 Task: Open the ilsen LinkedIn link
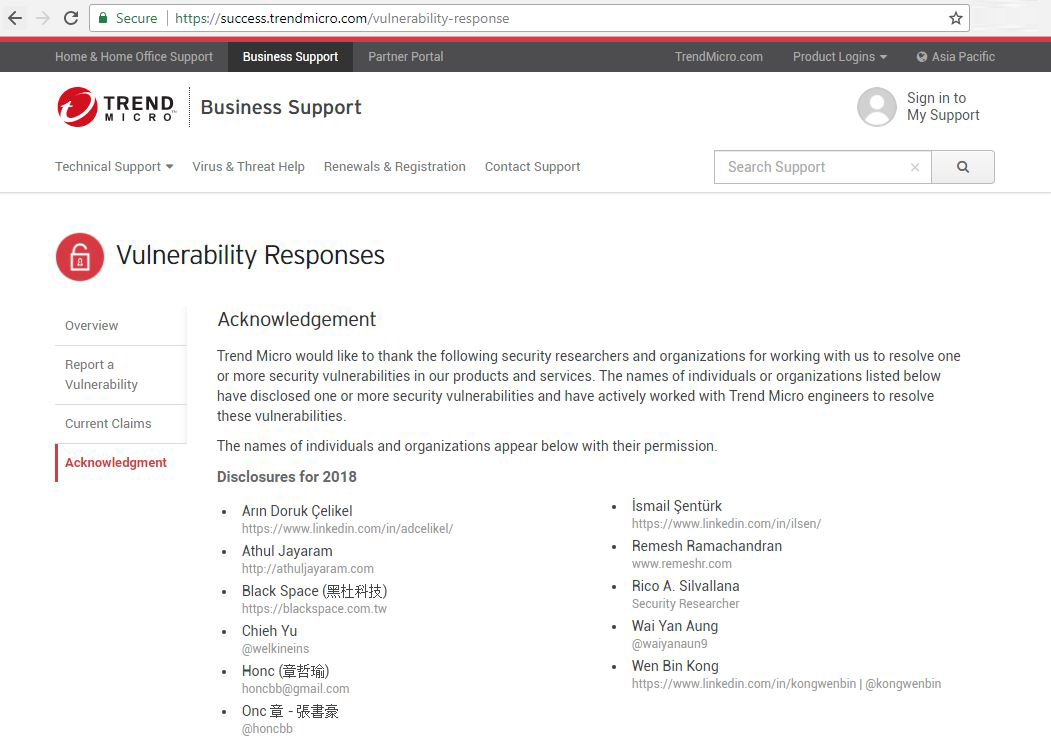[726, 524]
